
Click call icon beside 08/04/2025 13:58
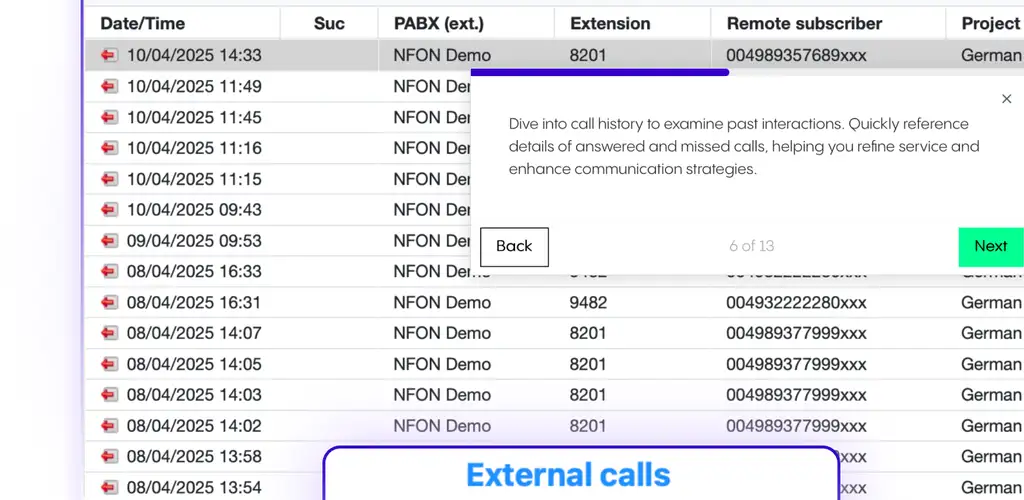(x=109, y=457)
